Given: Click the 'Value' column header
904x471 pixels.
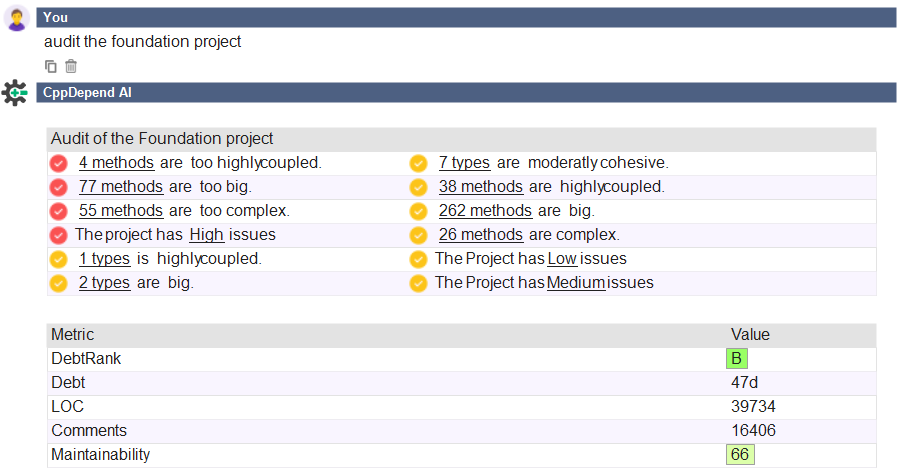Looking at the screenshot, I should [x=750, y=334].
